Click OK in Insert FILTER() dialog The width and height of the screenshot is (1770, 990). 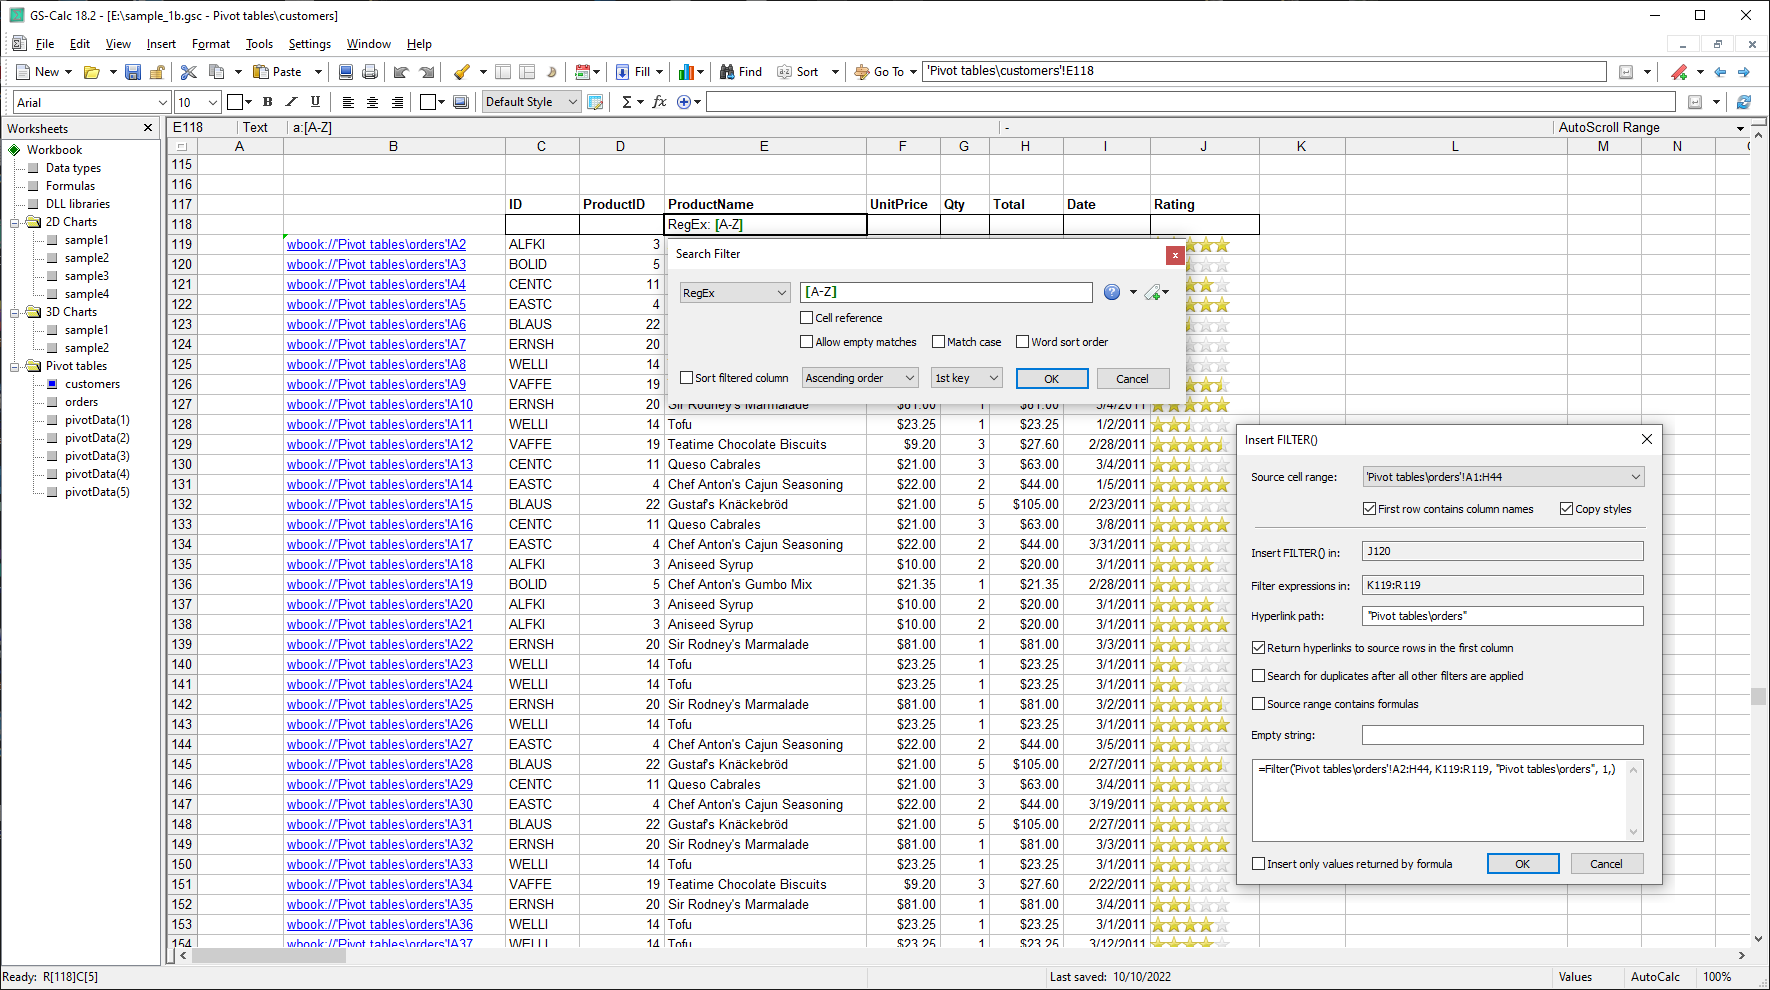click(x=1523, y=864)
